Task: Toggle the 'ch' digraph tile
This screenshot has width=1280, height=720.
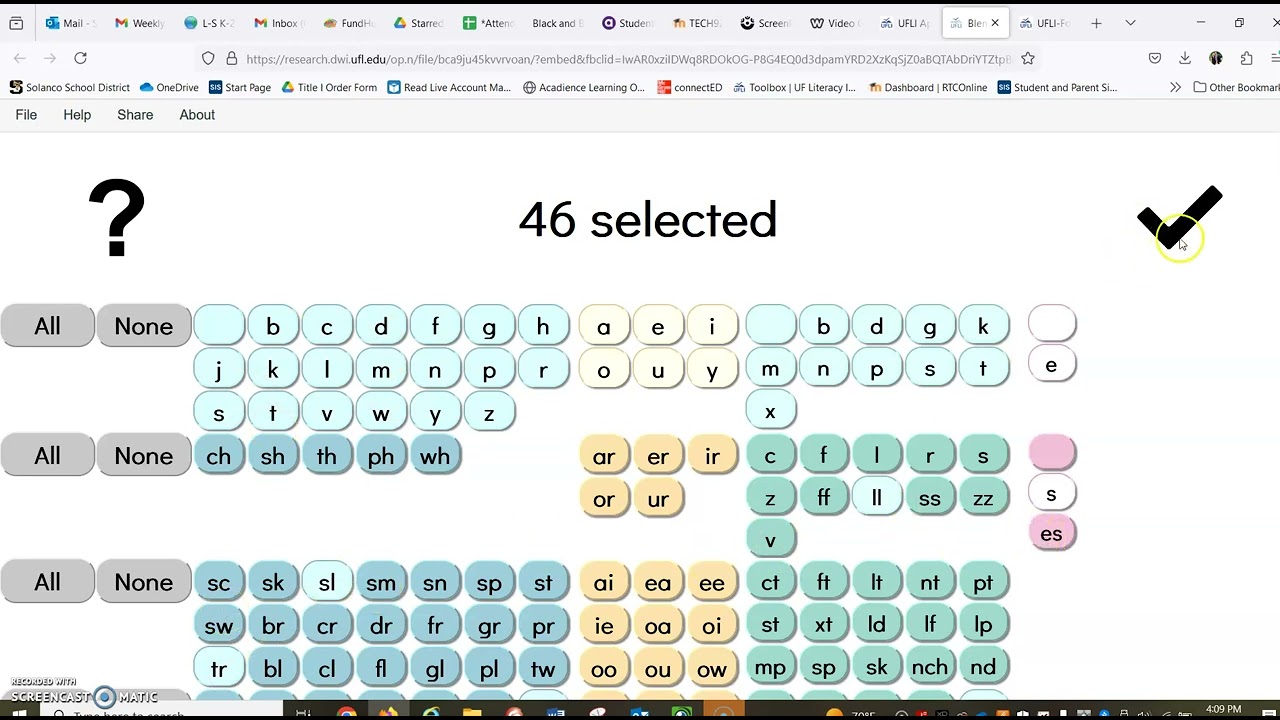Action: pyautogui.click(x=219, y=456)
